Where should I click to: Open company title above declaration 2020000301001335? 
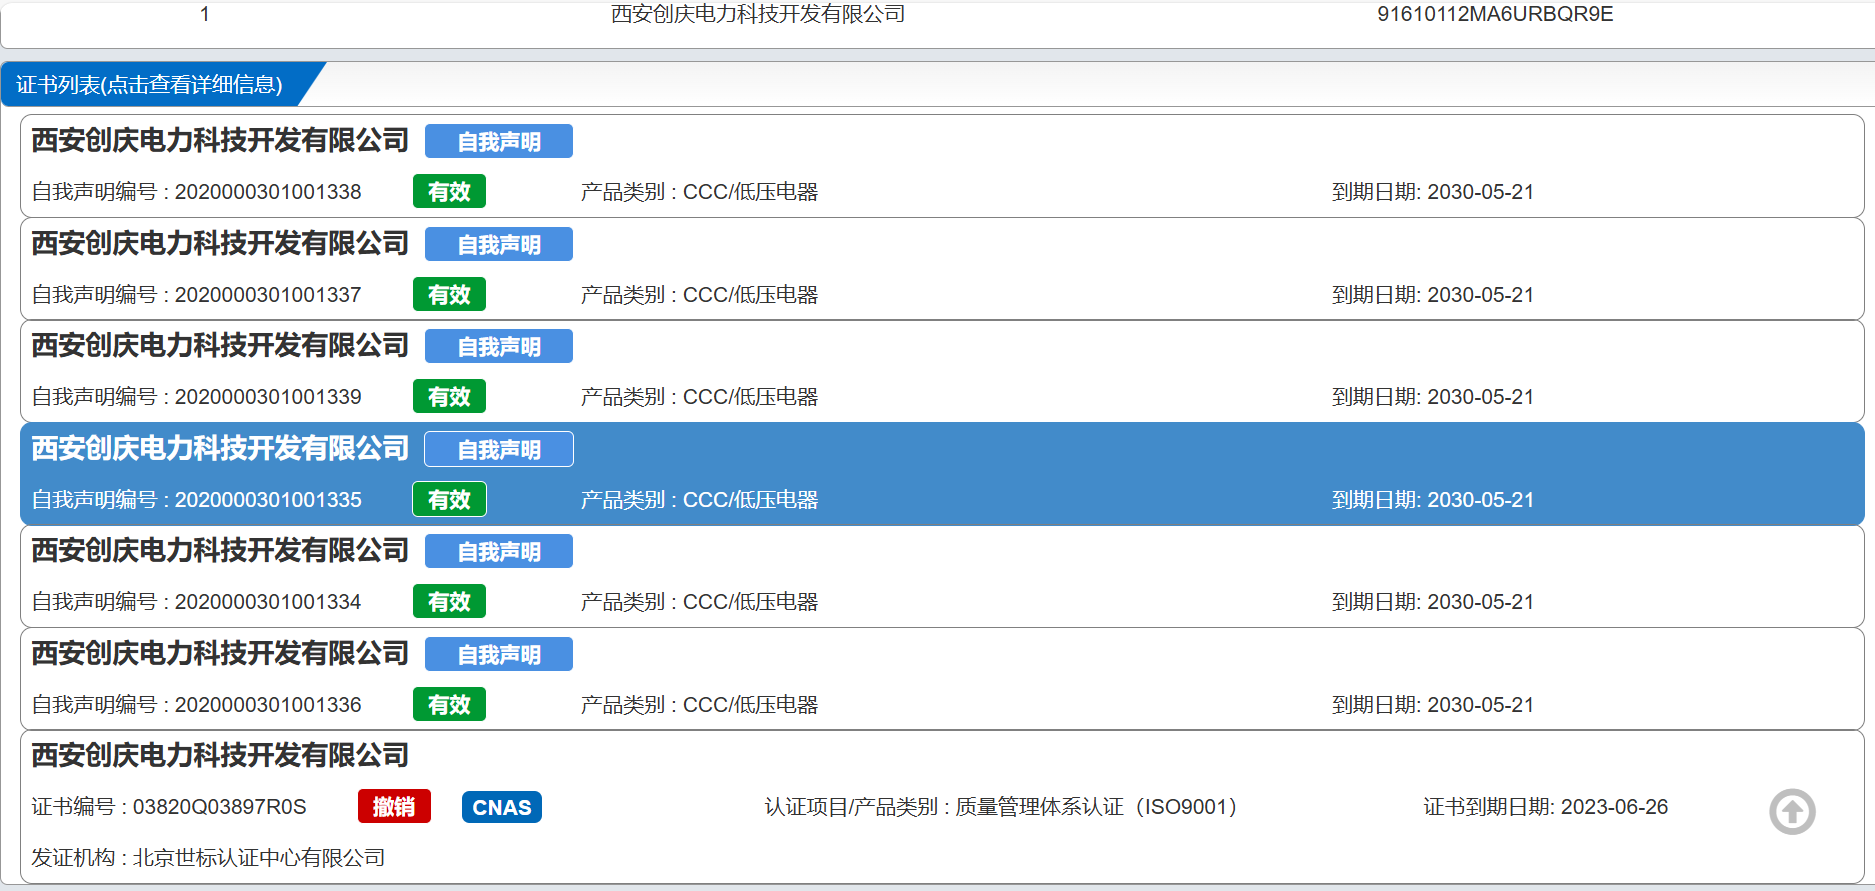tap(220, 448)
